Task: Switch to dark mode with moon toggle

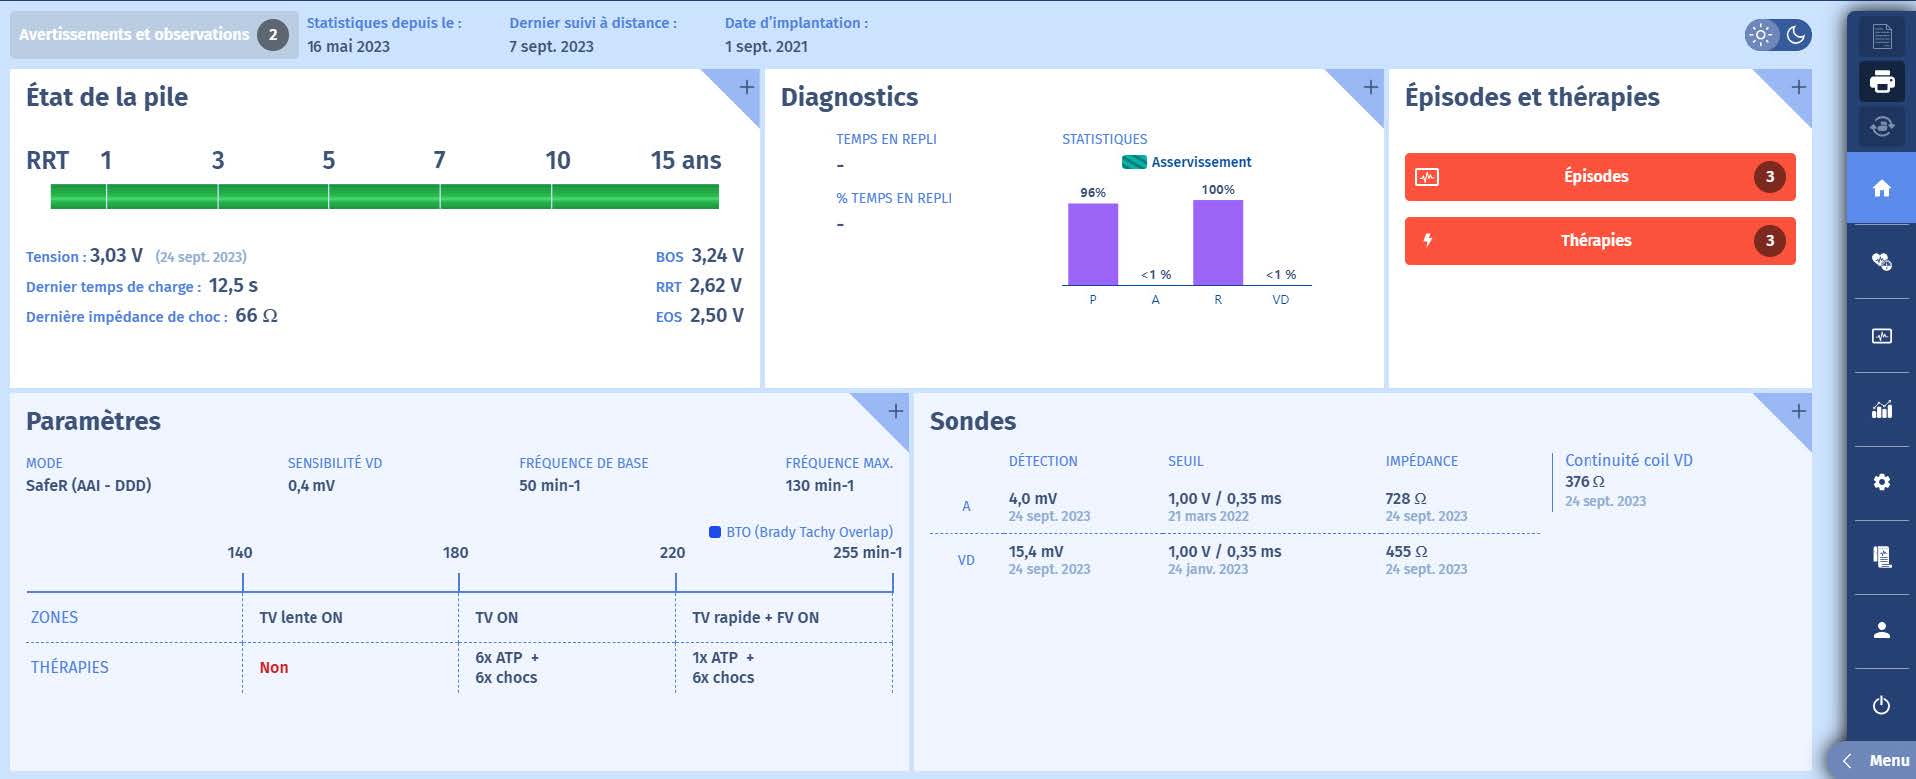Action: (x=1796, y=35)
